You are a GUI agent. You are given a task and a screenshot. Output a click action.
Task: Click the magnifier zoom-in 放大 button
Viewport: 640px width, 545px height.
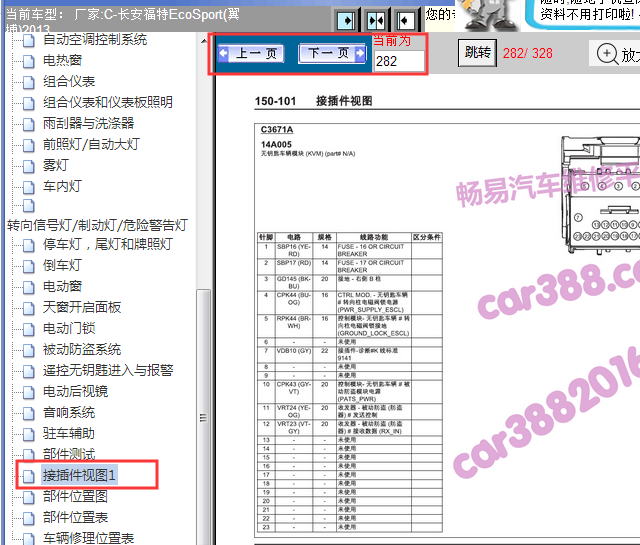pyautogui.click(x=616, y=53)
